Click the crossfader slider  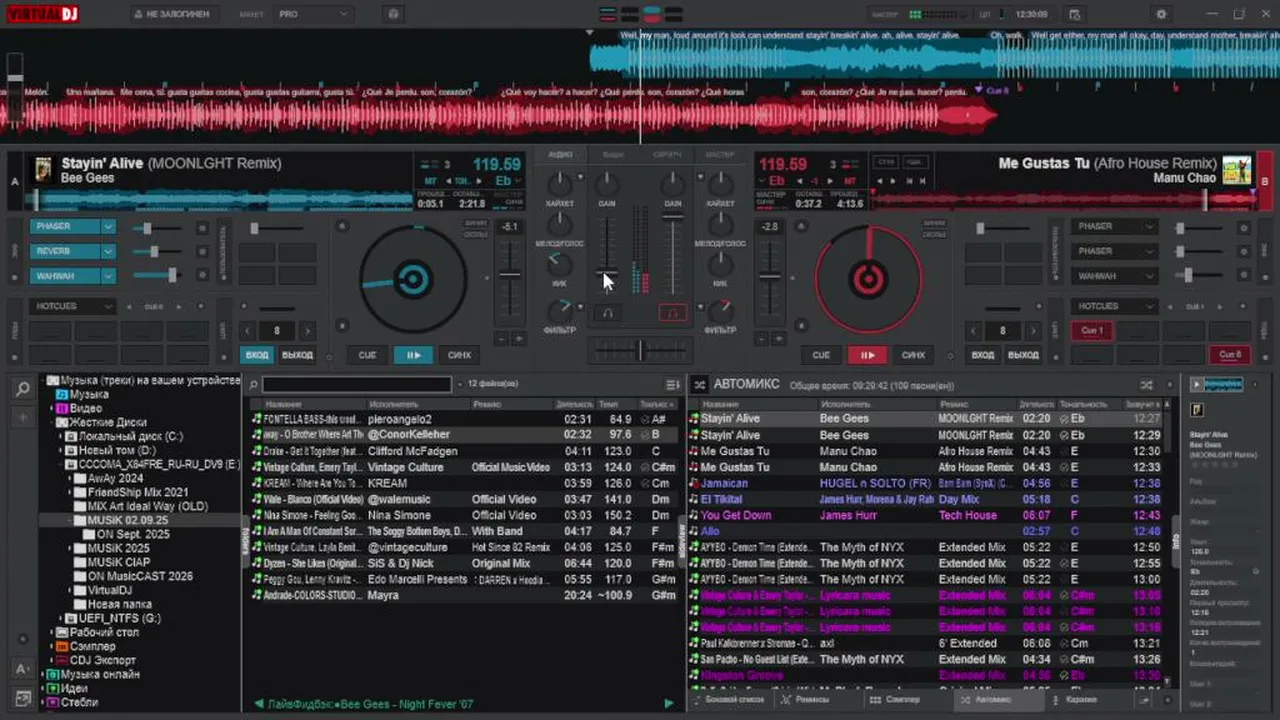(640, 349)
